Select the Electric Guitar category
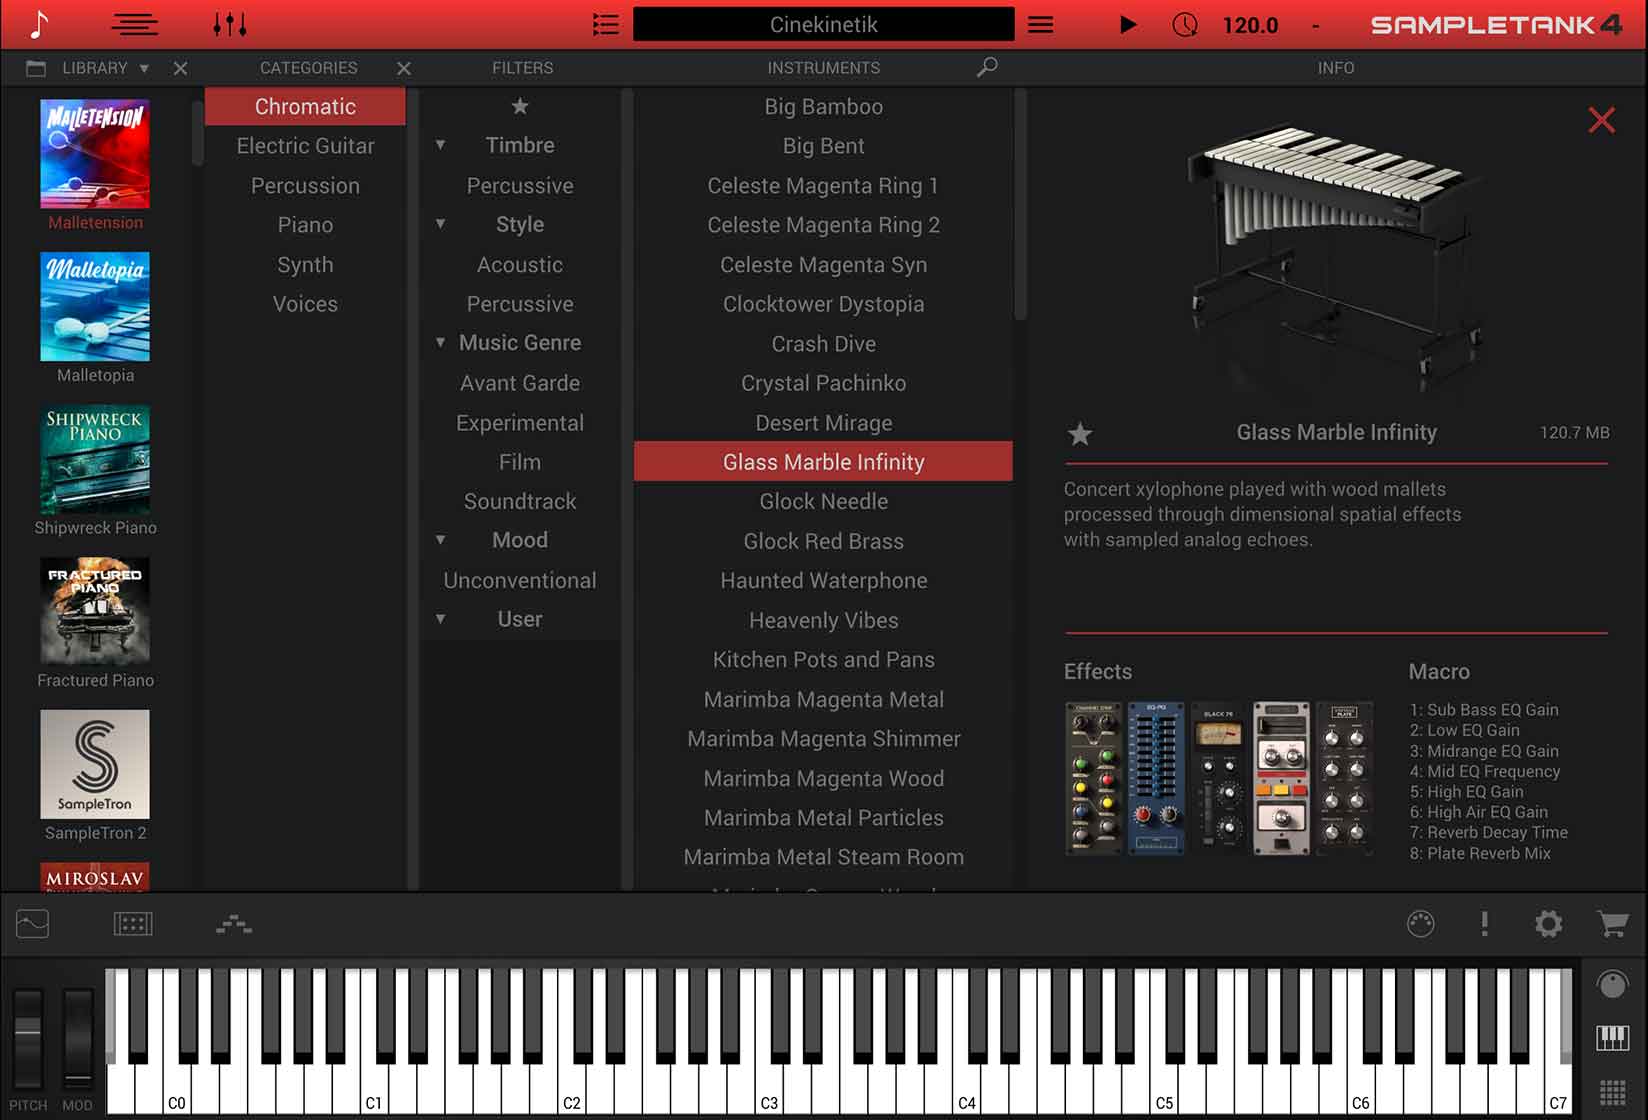This screenshot has width=1648, height=1120. 305,146
